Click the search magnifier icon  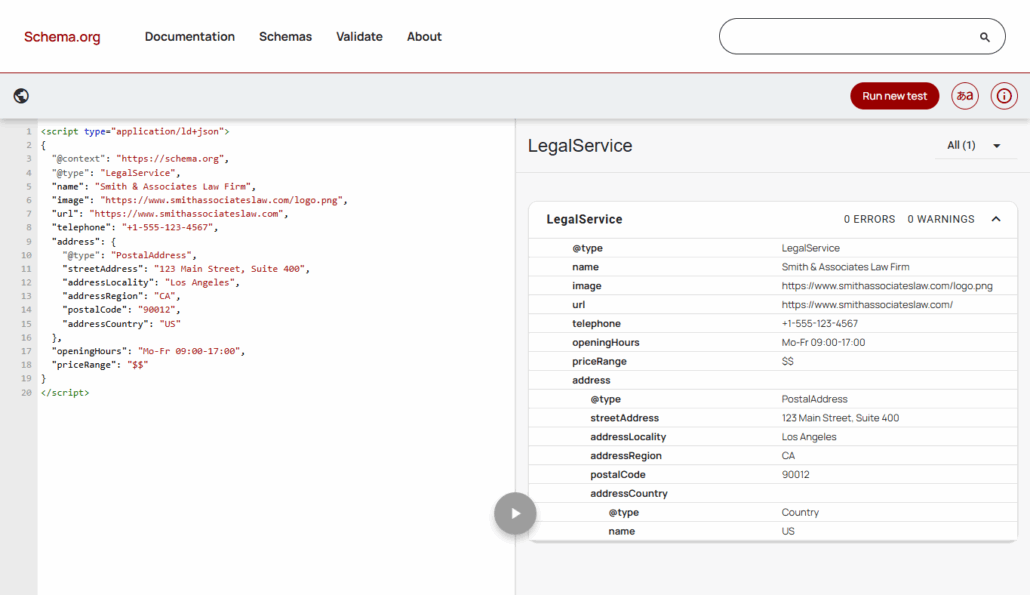984,37
